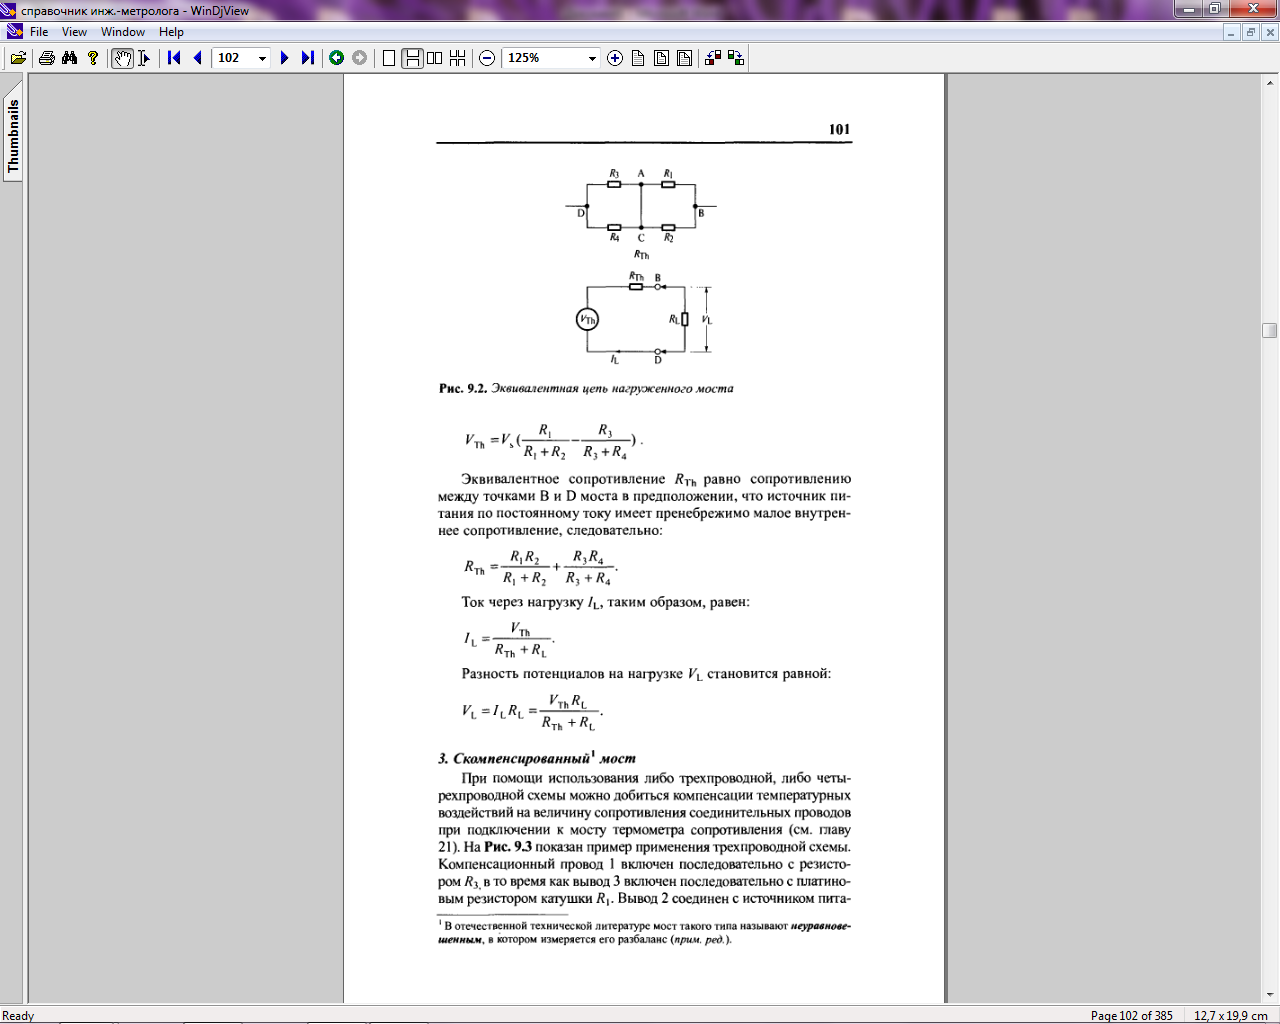Open the View menu
1280x1024 pixels.
74,32
